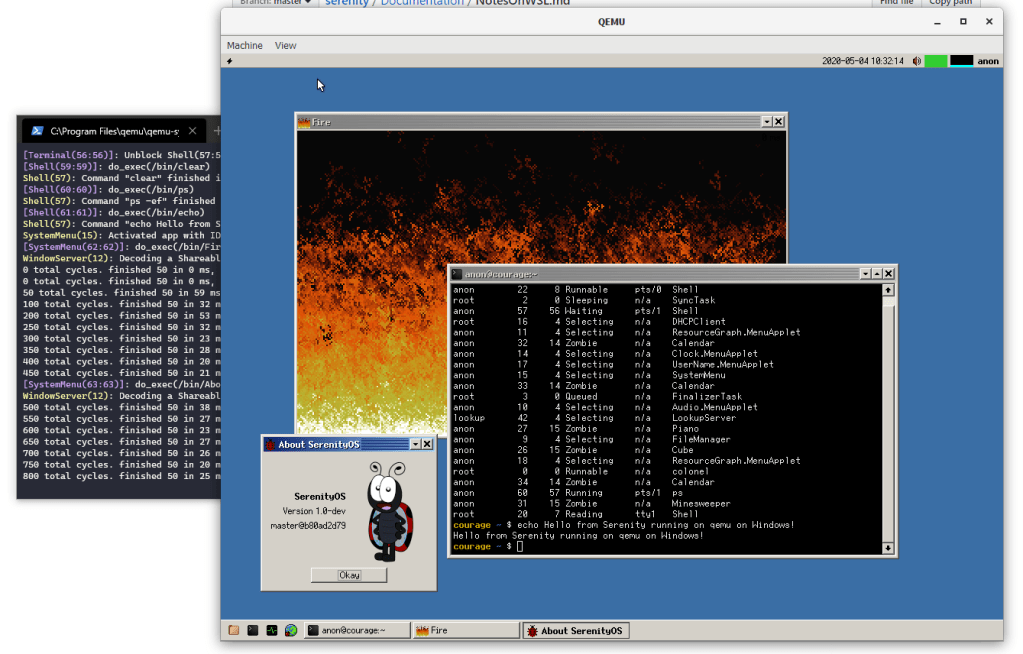Open the System Monitor graph icon in taskbar
This screenshot has width=1023, height=654.
coord(272,630)
